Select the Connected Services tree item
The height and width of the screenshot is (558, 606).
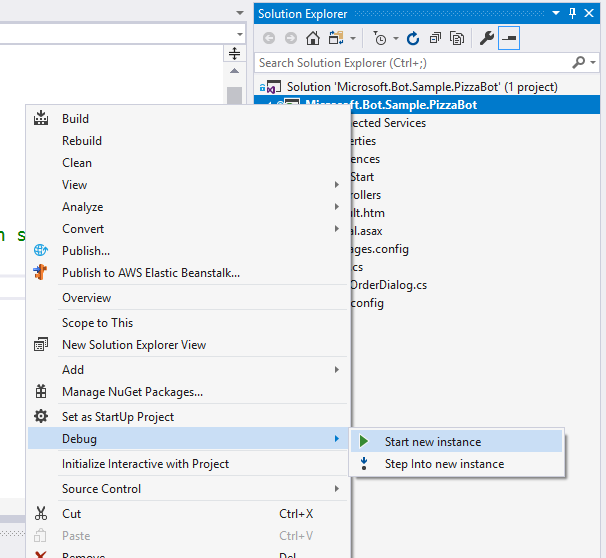coord(388,123)
